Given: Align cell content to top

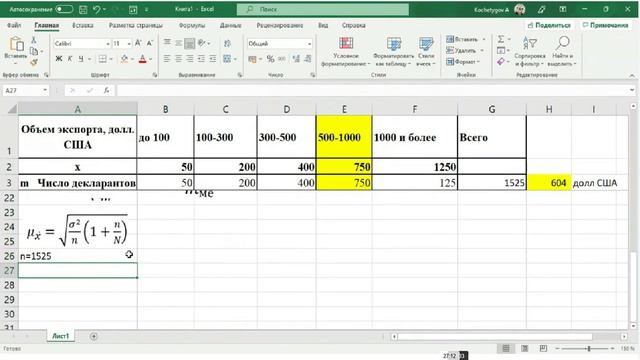Looking at the screenshot, I should point(167,42).
